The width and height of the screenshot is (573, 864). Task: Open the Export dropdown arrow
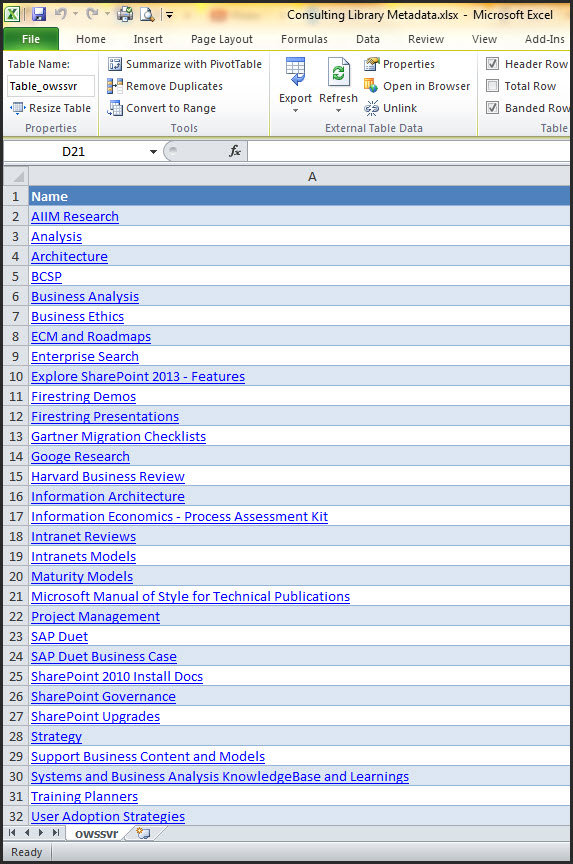[x=296, y=110]
